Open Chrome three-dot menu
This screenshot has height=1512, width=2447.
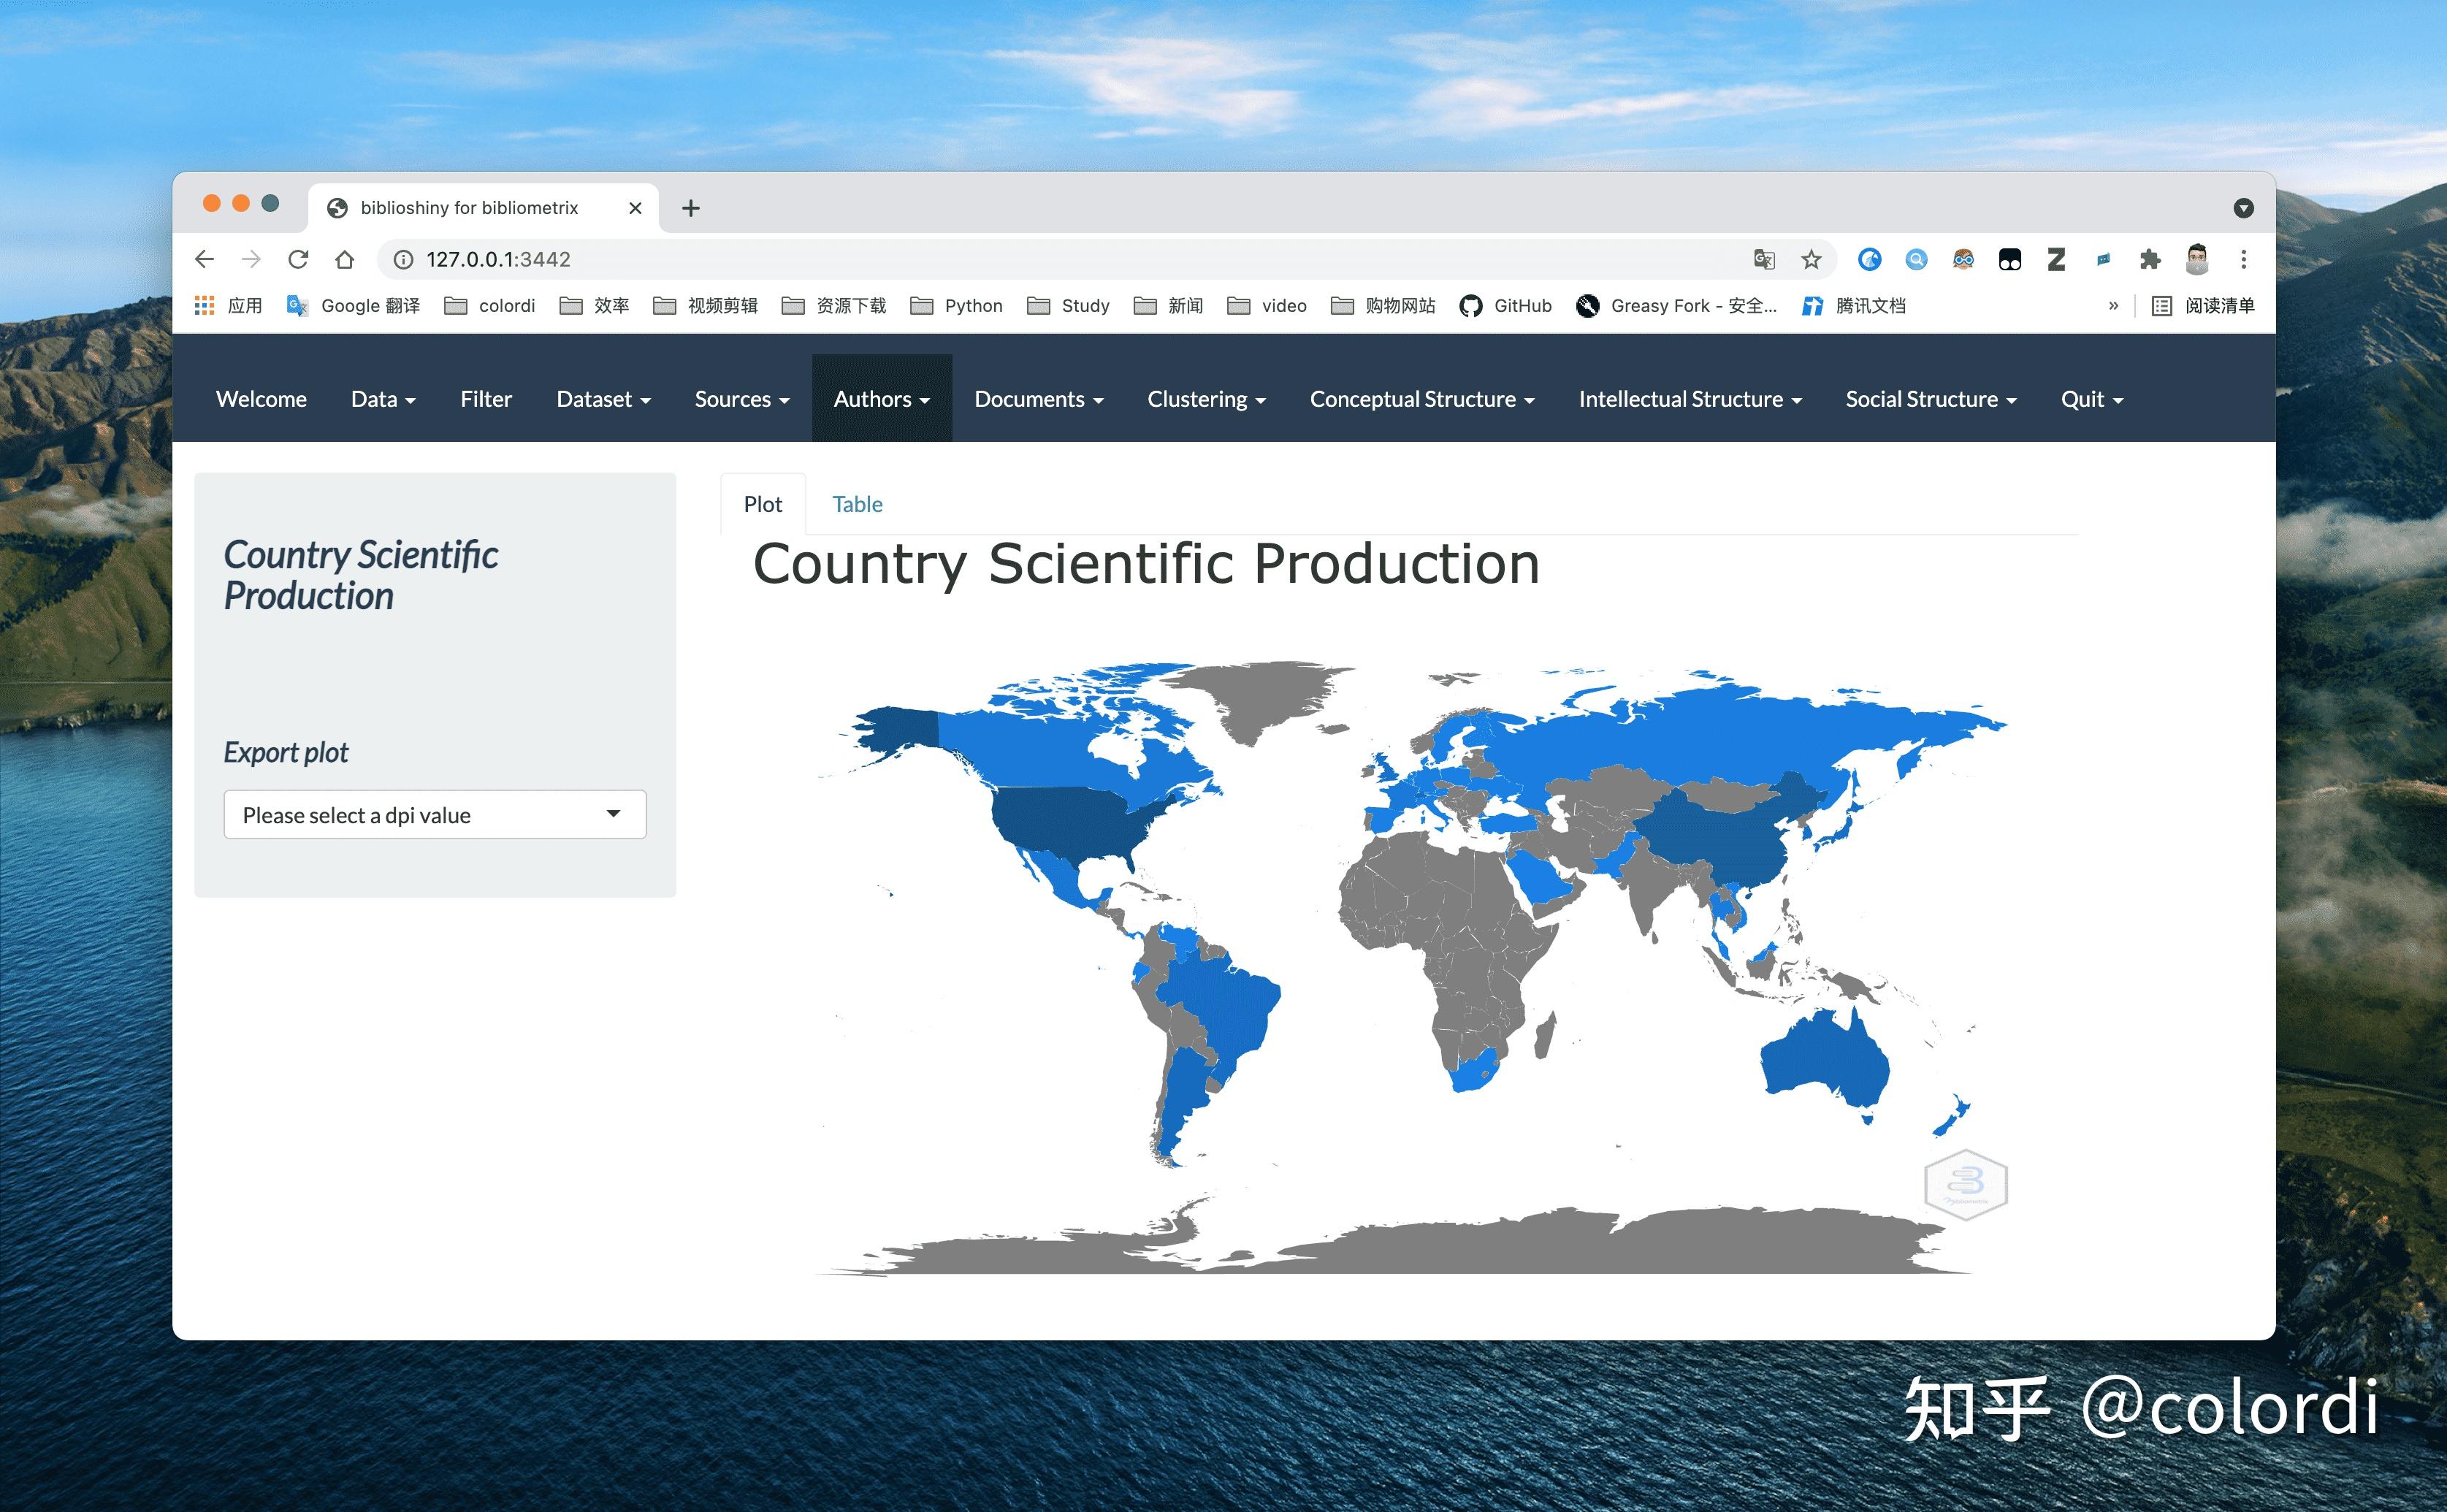click(x=2243, y=259)
